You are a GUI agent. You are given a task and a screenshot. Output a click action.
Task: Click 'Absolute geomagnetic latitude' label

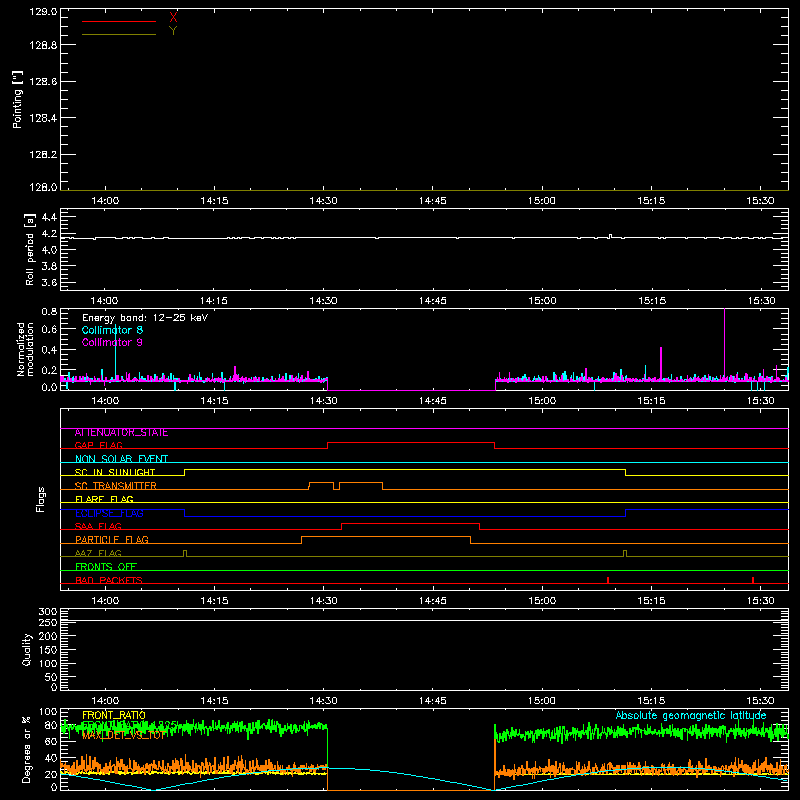point(691,715)
